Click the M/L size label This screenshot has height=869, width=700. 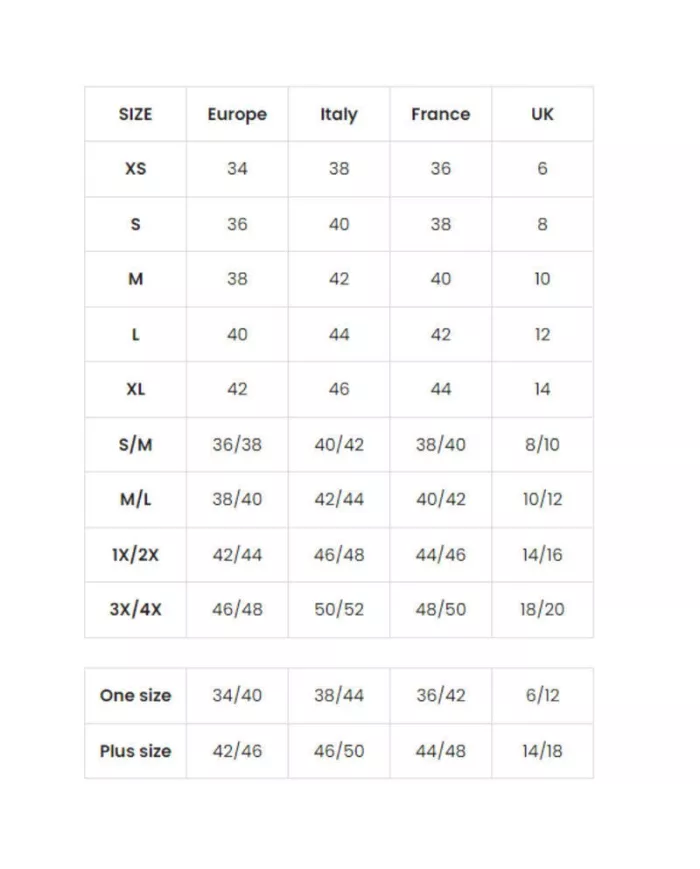(x=135, y=499)
